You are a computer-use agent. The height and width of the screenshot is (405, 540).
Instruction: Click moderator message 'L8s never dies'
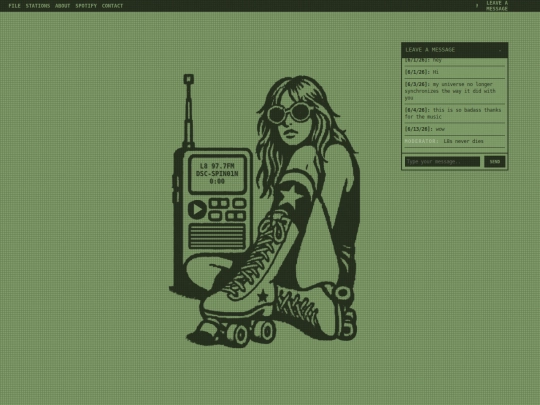pos(455,141)
